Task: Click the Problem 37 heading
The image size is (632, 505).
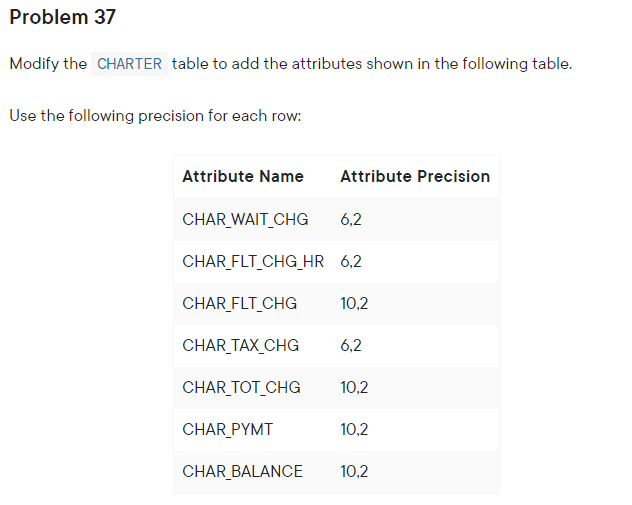Action: [63, 18]
